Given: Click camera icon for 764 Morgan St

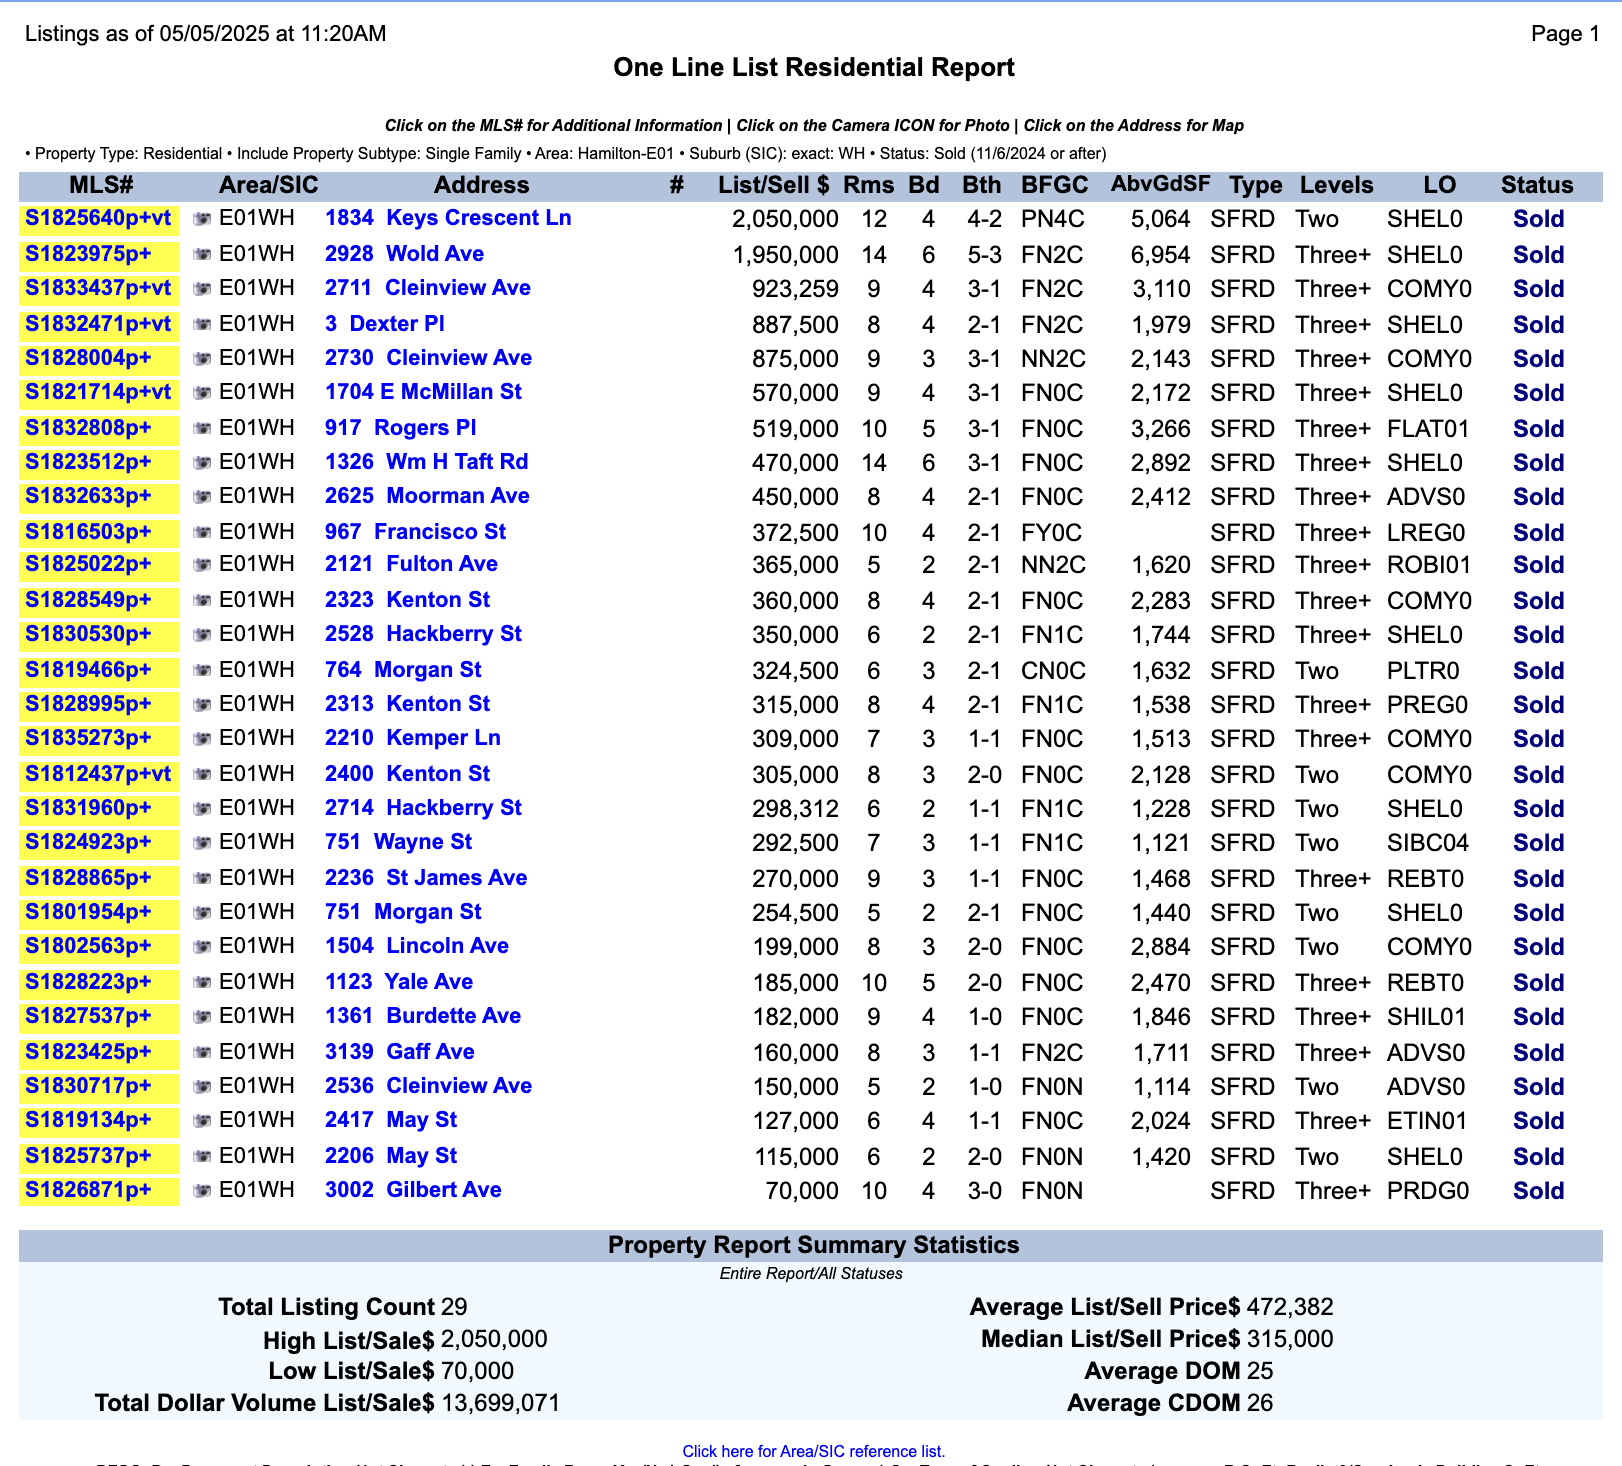Looking at the screenshot, I should (x=202, y=671).
